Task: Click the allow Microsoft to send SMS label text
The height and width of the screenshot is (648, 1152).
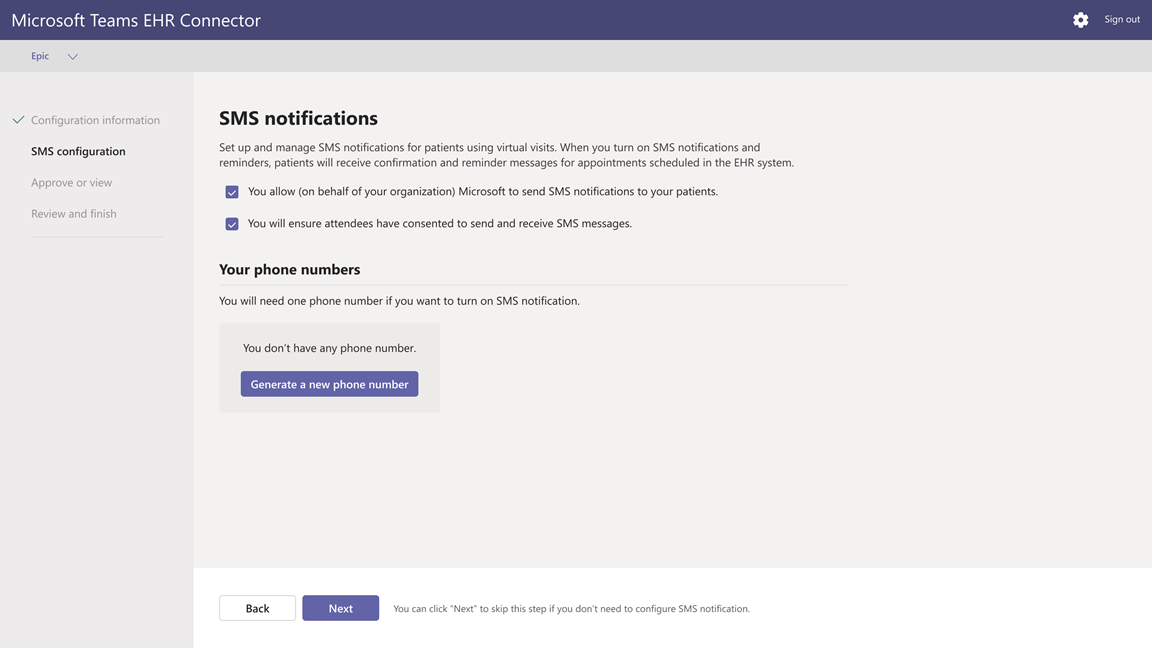Action: [483, 192]
